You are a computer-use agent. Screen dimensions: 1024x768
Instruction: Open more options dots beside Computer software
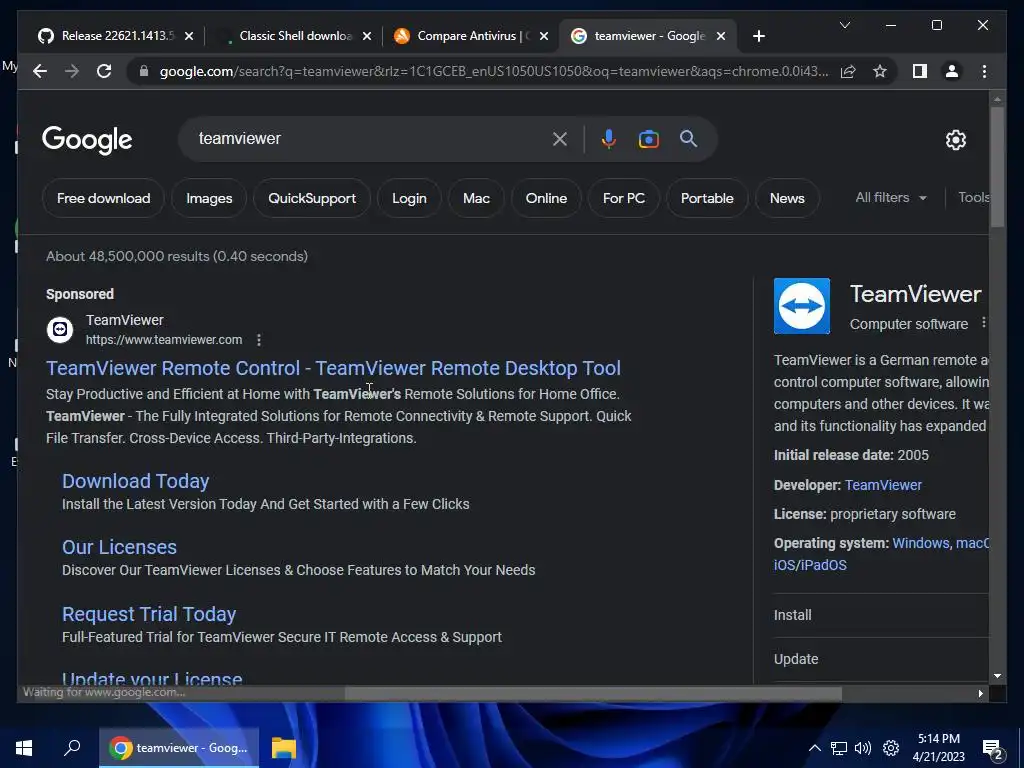click(983, 323)
